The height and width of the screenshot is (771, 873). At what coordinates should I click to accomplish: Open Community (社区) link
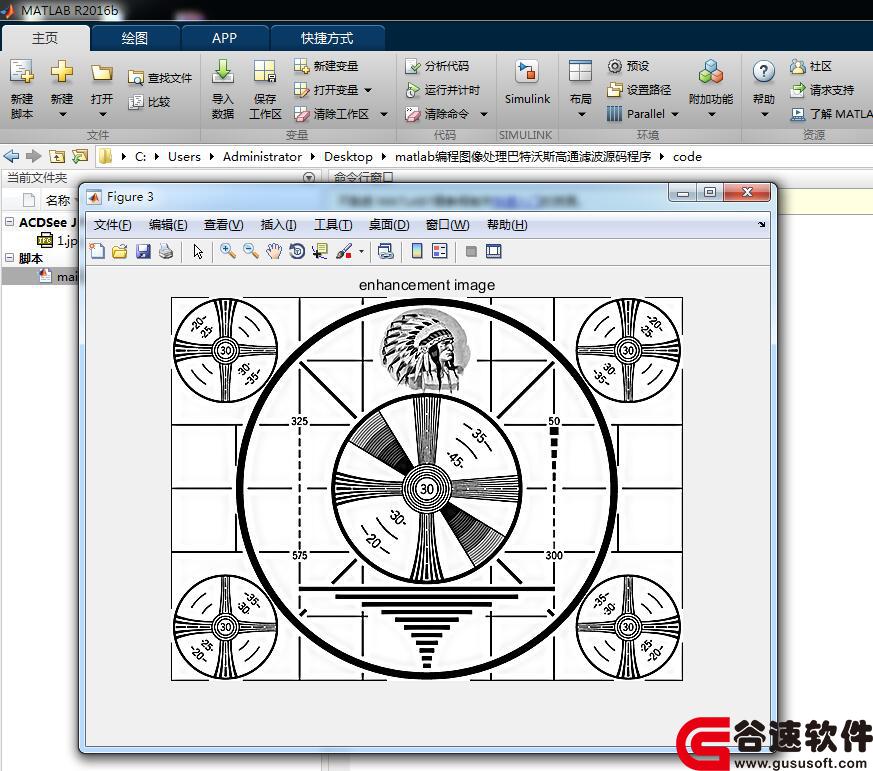pyautogui.click(x=811, y=66)
